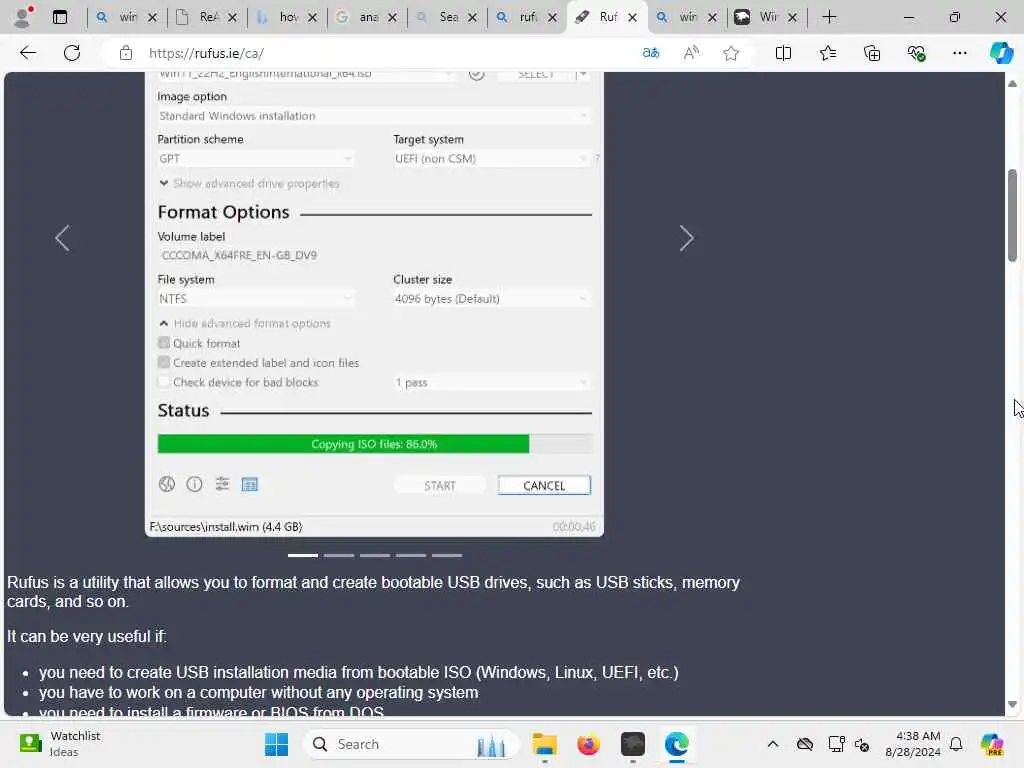Viewport: 1024px width, 768px height.
Task: Click the START button in Rufus
Action: (440, 485)
